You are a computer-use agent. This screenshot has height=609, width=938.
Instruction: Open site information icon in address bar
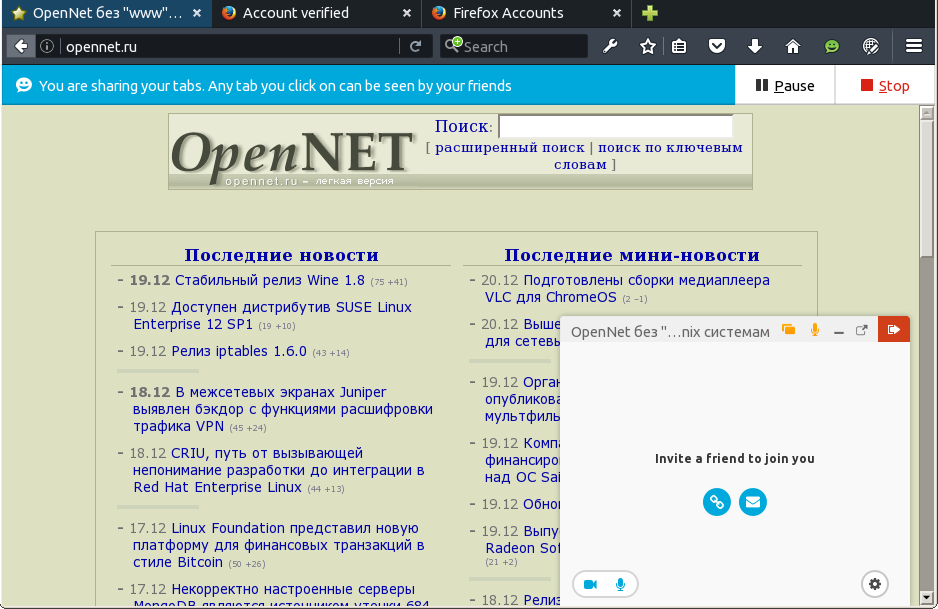(47, 46)
